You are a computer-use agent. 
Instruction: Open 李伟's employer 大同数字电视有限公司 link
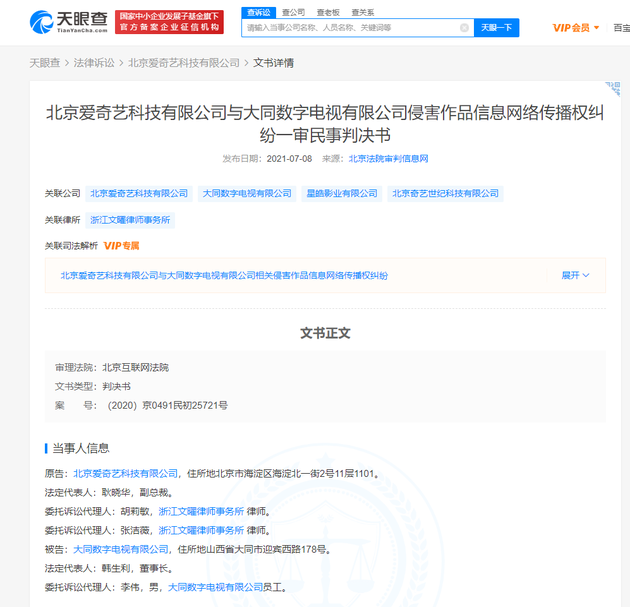point(215,588)
